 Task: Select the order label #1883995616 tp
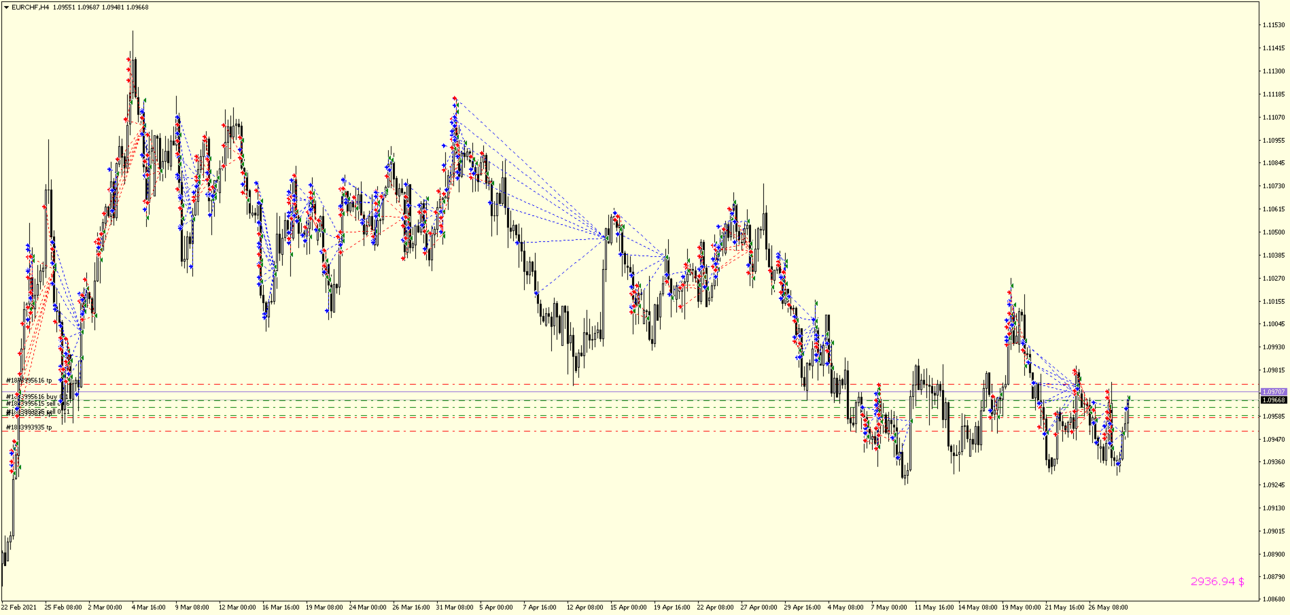pos(29,380)
